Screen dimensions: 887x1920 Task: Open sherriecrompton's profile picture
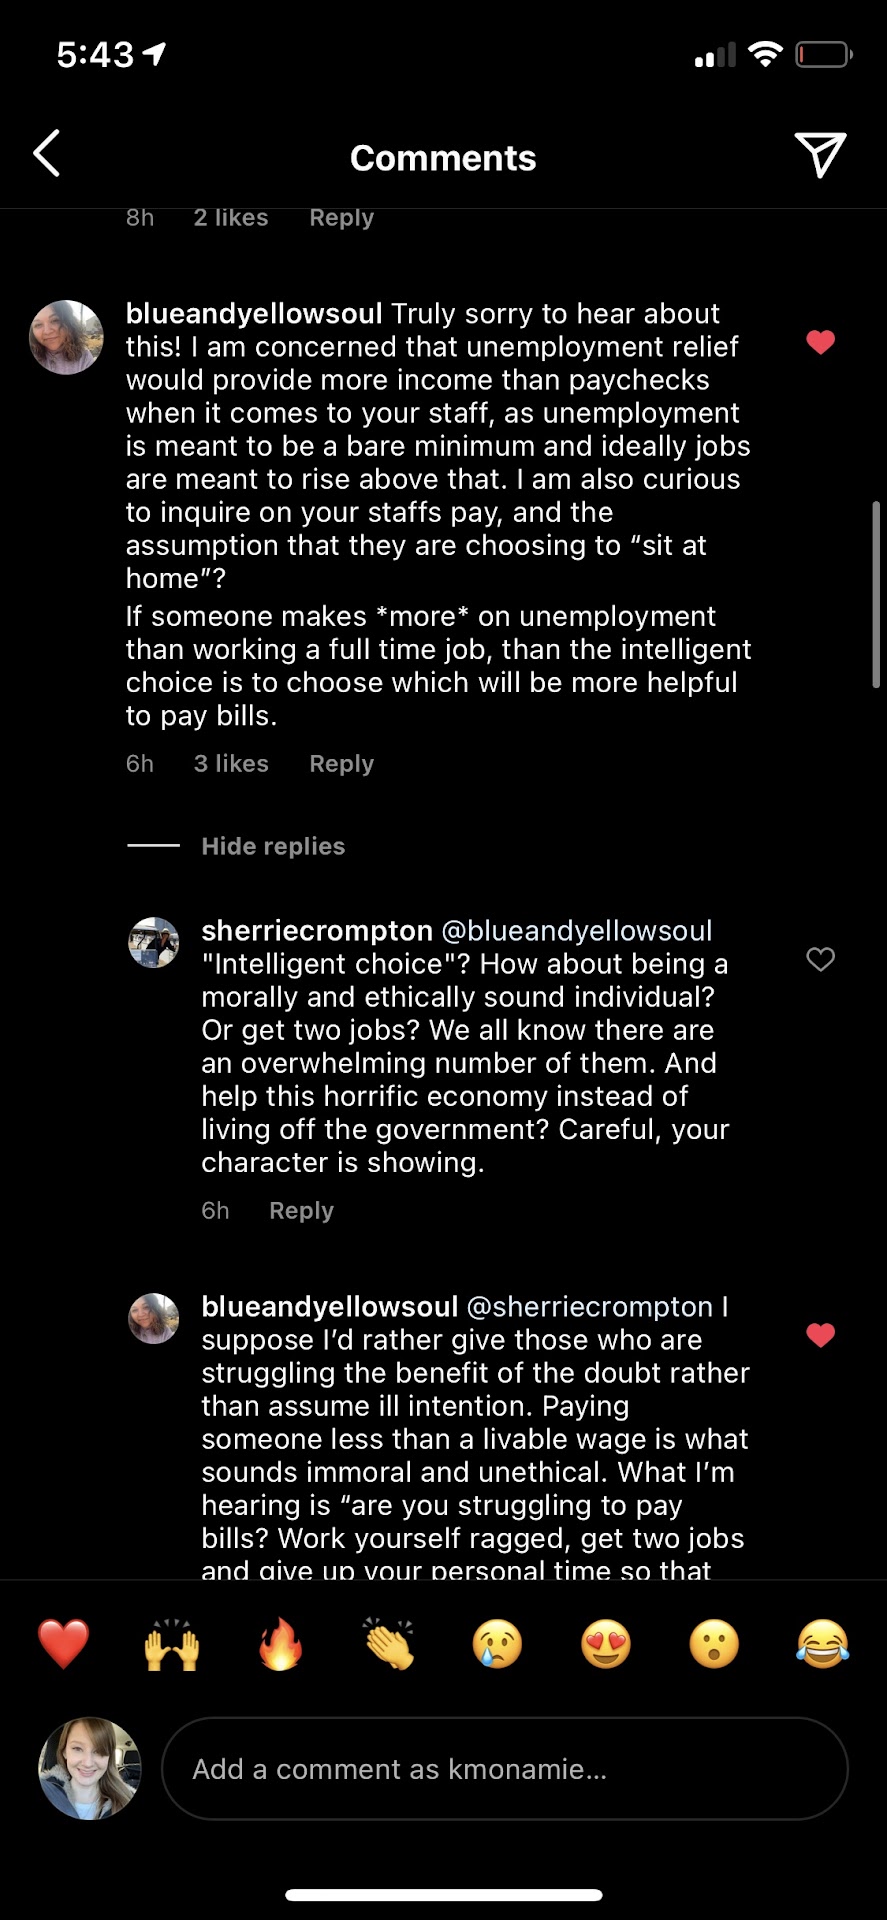(154, 943)
